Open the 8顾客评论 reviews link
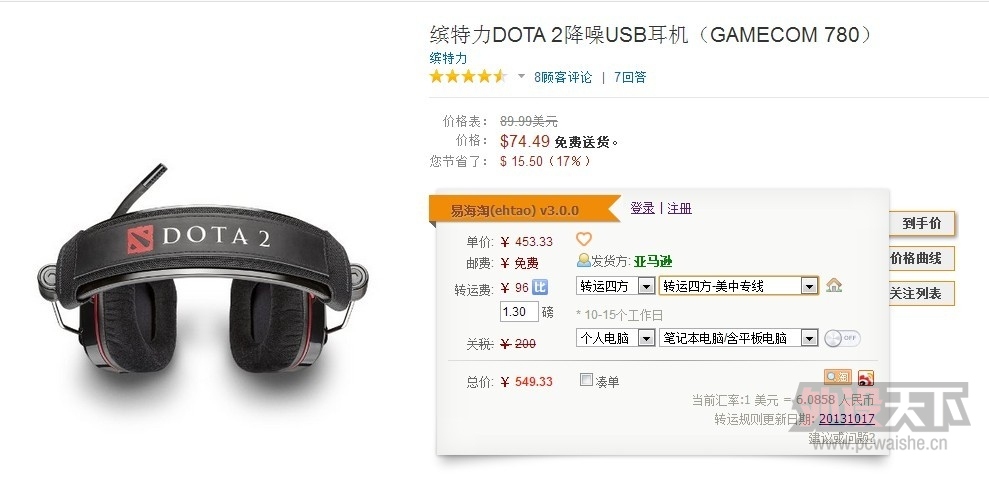 (563, 78)
